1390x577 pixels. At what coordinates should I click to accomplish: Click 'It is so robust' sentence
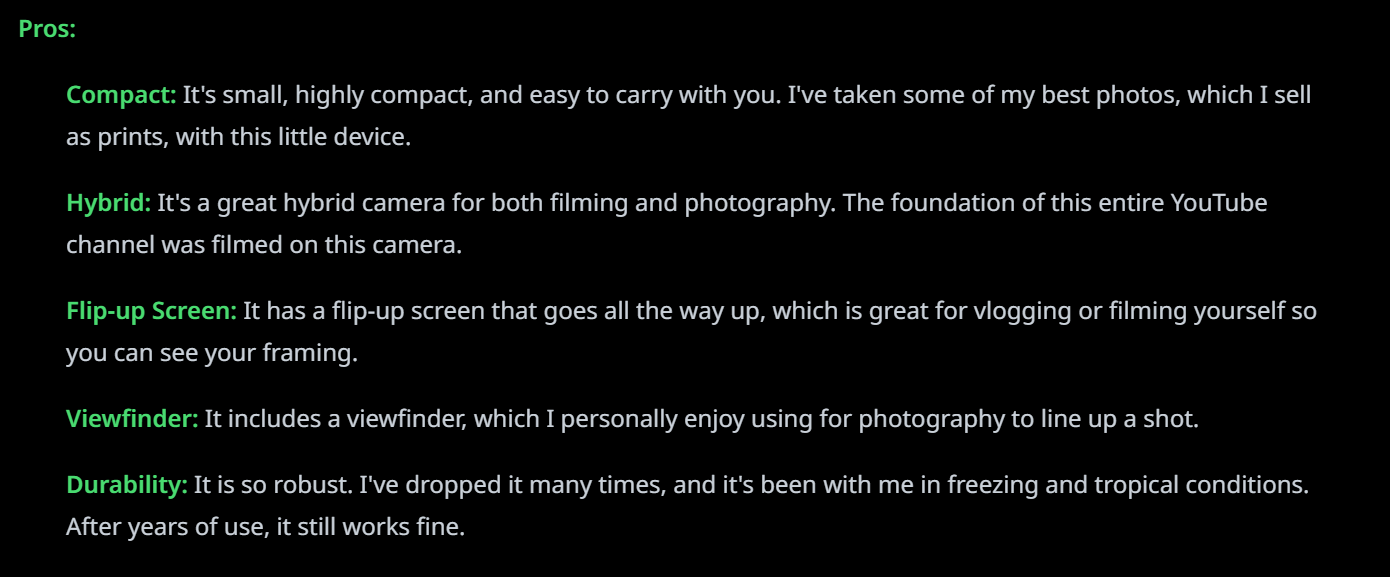(x=272, y=487)
